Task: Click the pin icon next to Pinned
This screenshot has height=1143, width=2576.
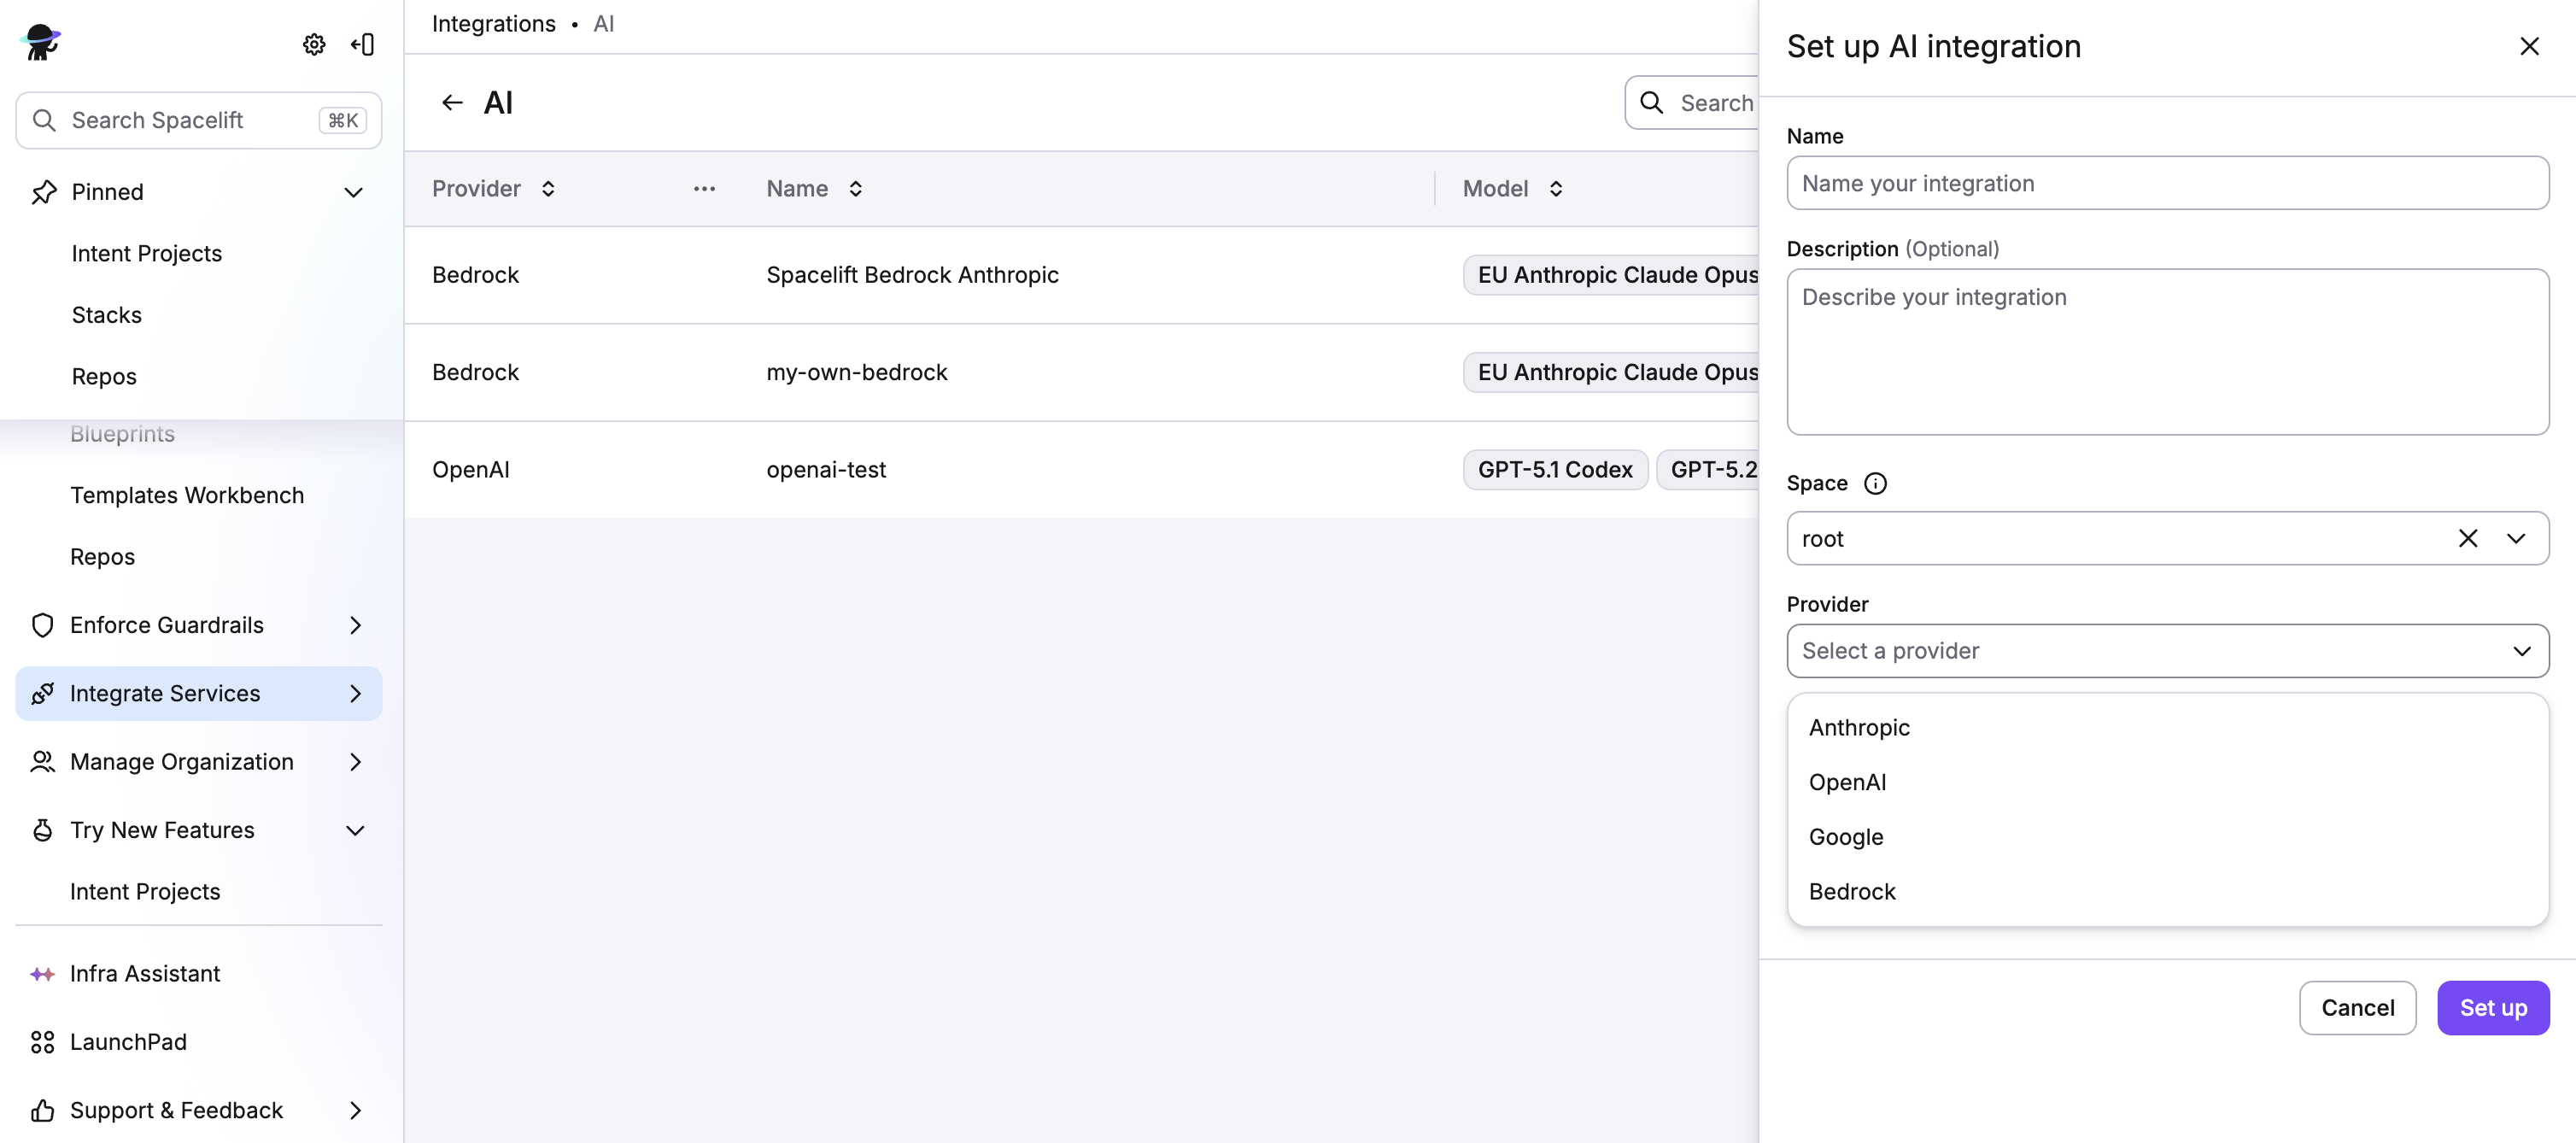Action: click(44, 192)
